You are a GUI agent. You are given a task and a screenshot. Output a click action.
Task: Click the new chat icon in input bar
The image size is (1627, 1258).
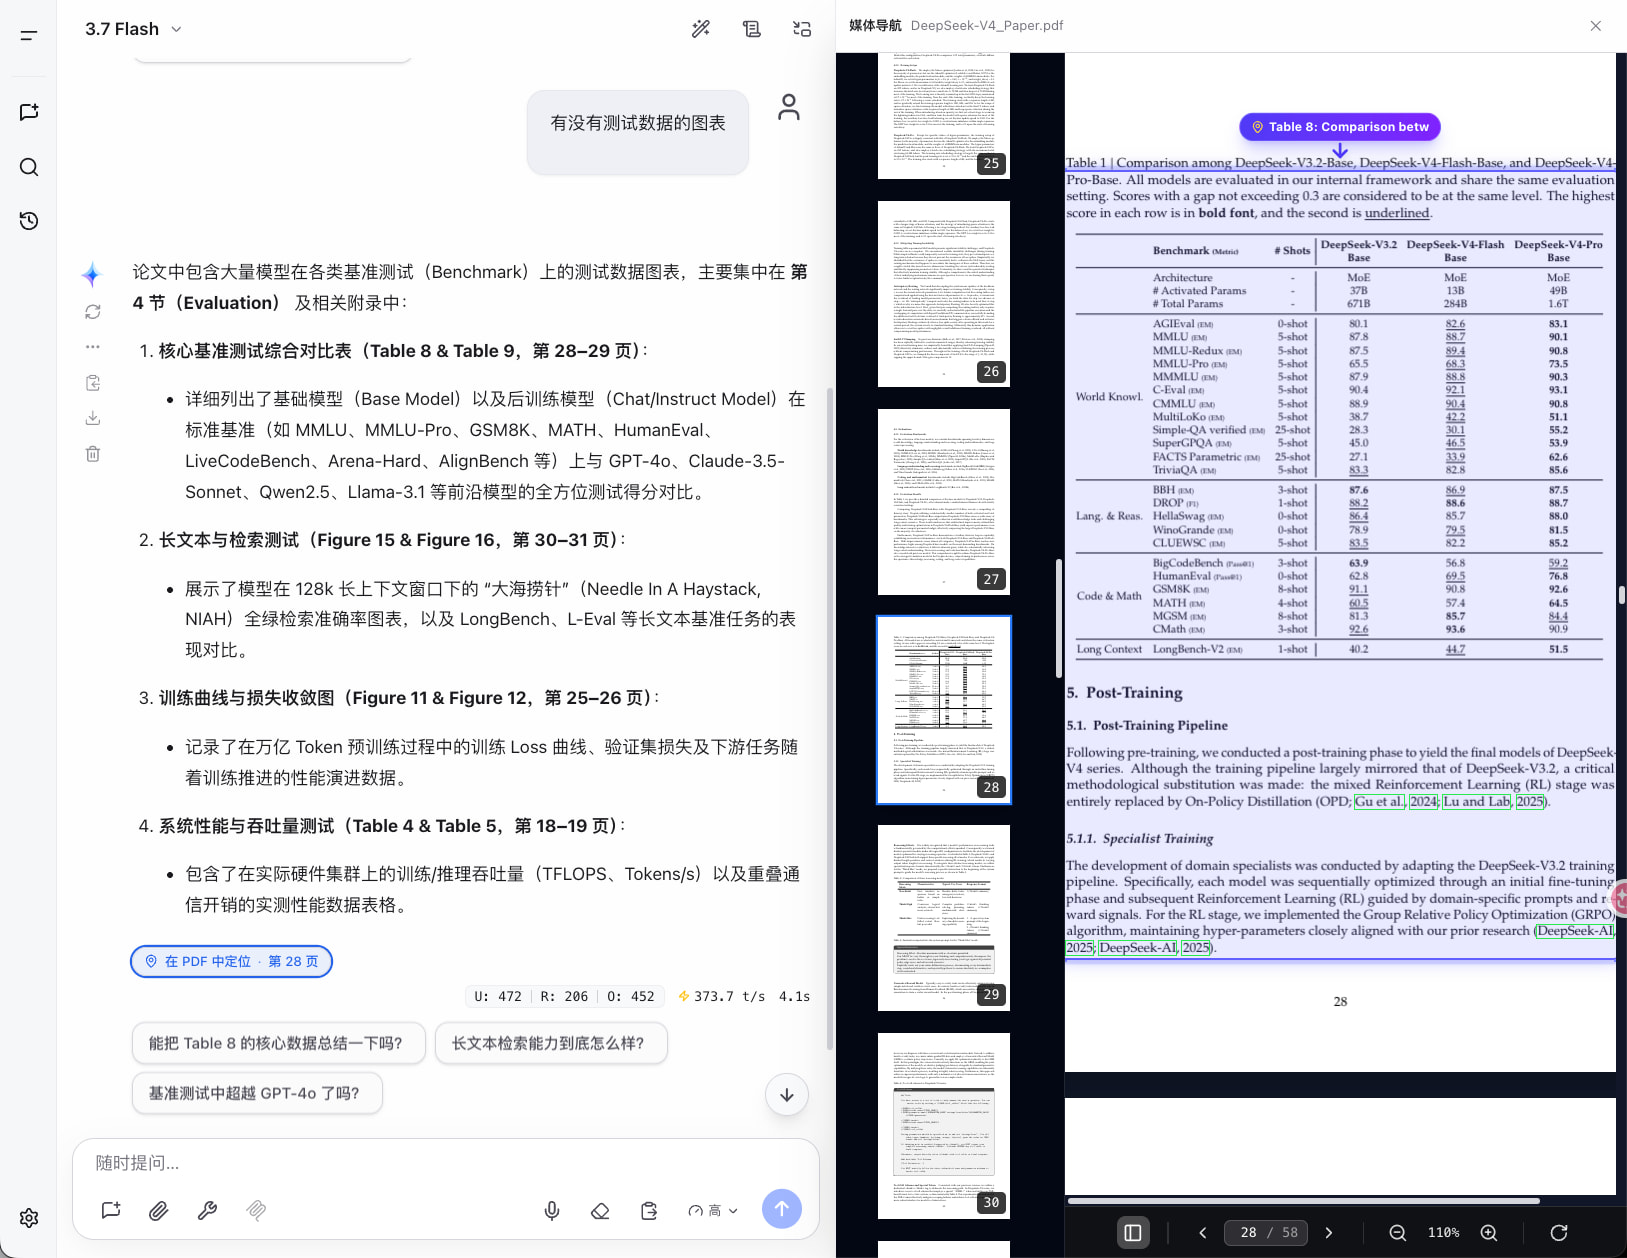pyautogui.click(x=111, y=1210)
